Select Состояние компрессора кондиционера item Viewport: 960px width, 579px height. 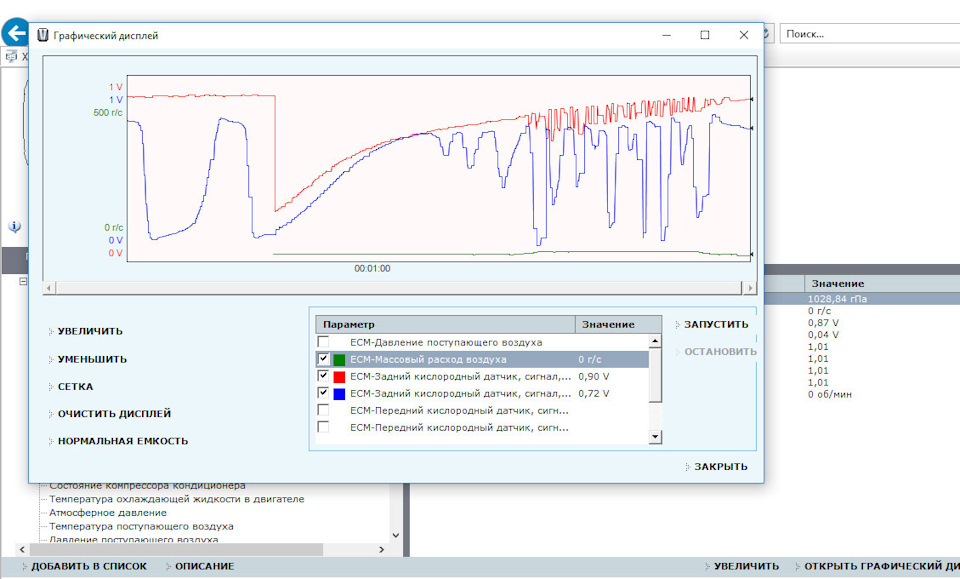[147, 486]
